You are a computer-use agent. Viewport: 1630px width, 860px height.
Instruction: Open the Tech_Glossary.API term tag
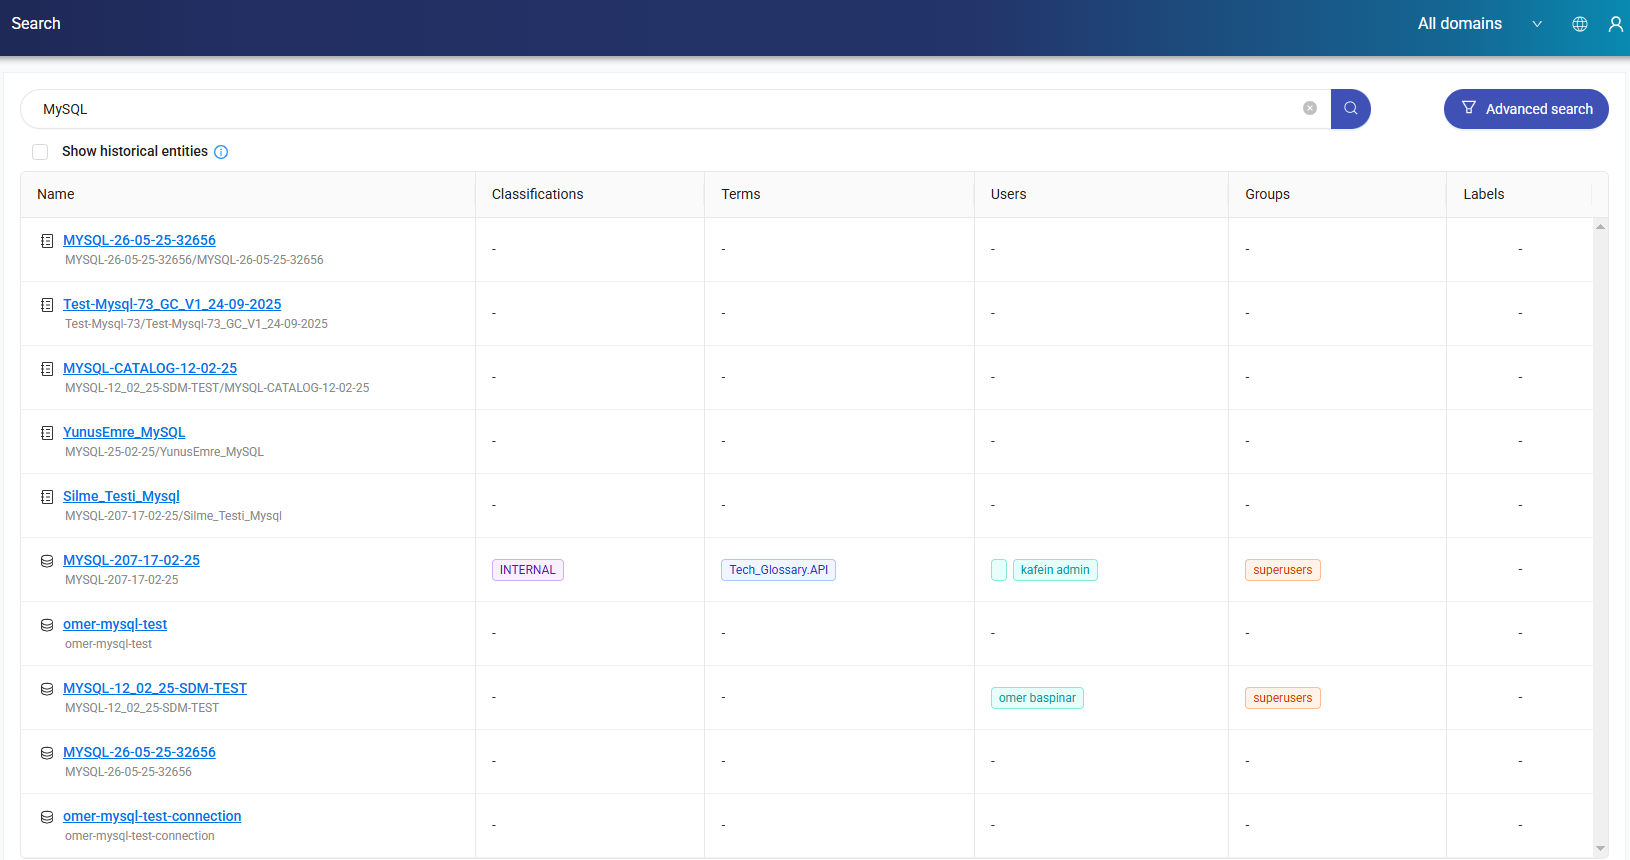778,570
